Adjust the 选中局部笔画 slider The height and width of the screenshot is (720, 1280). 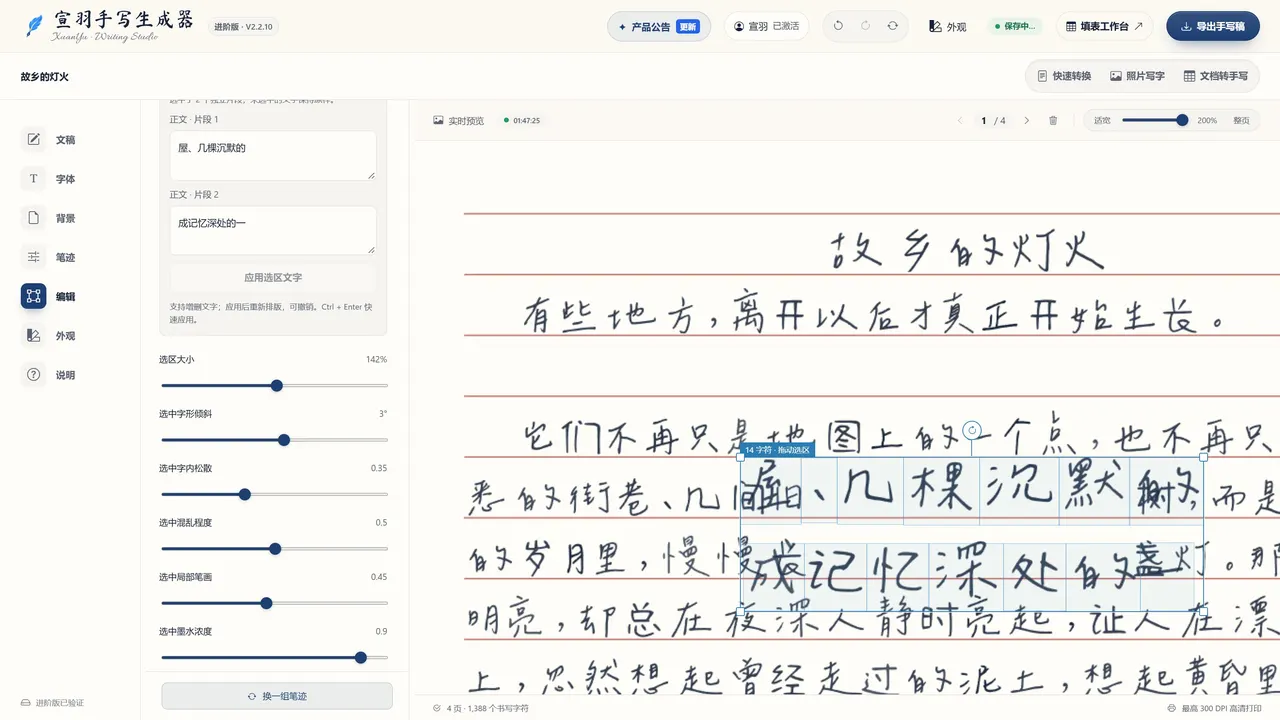(274, 603)
